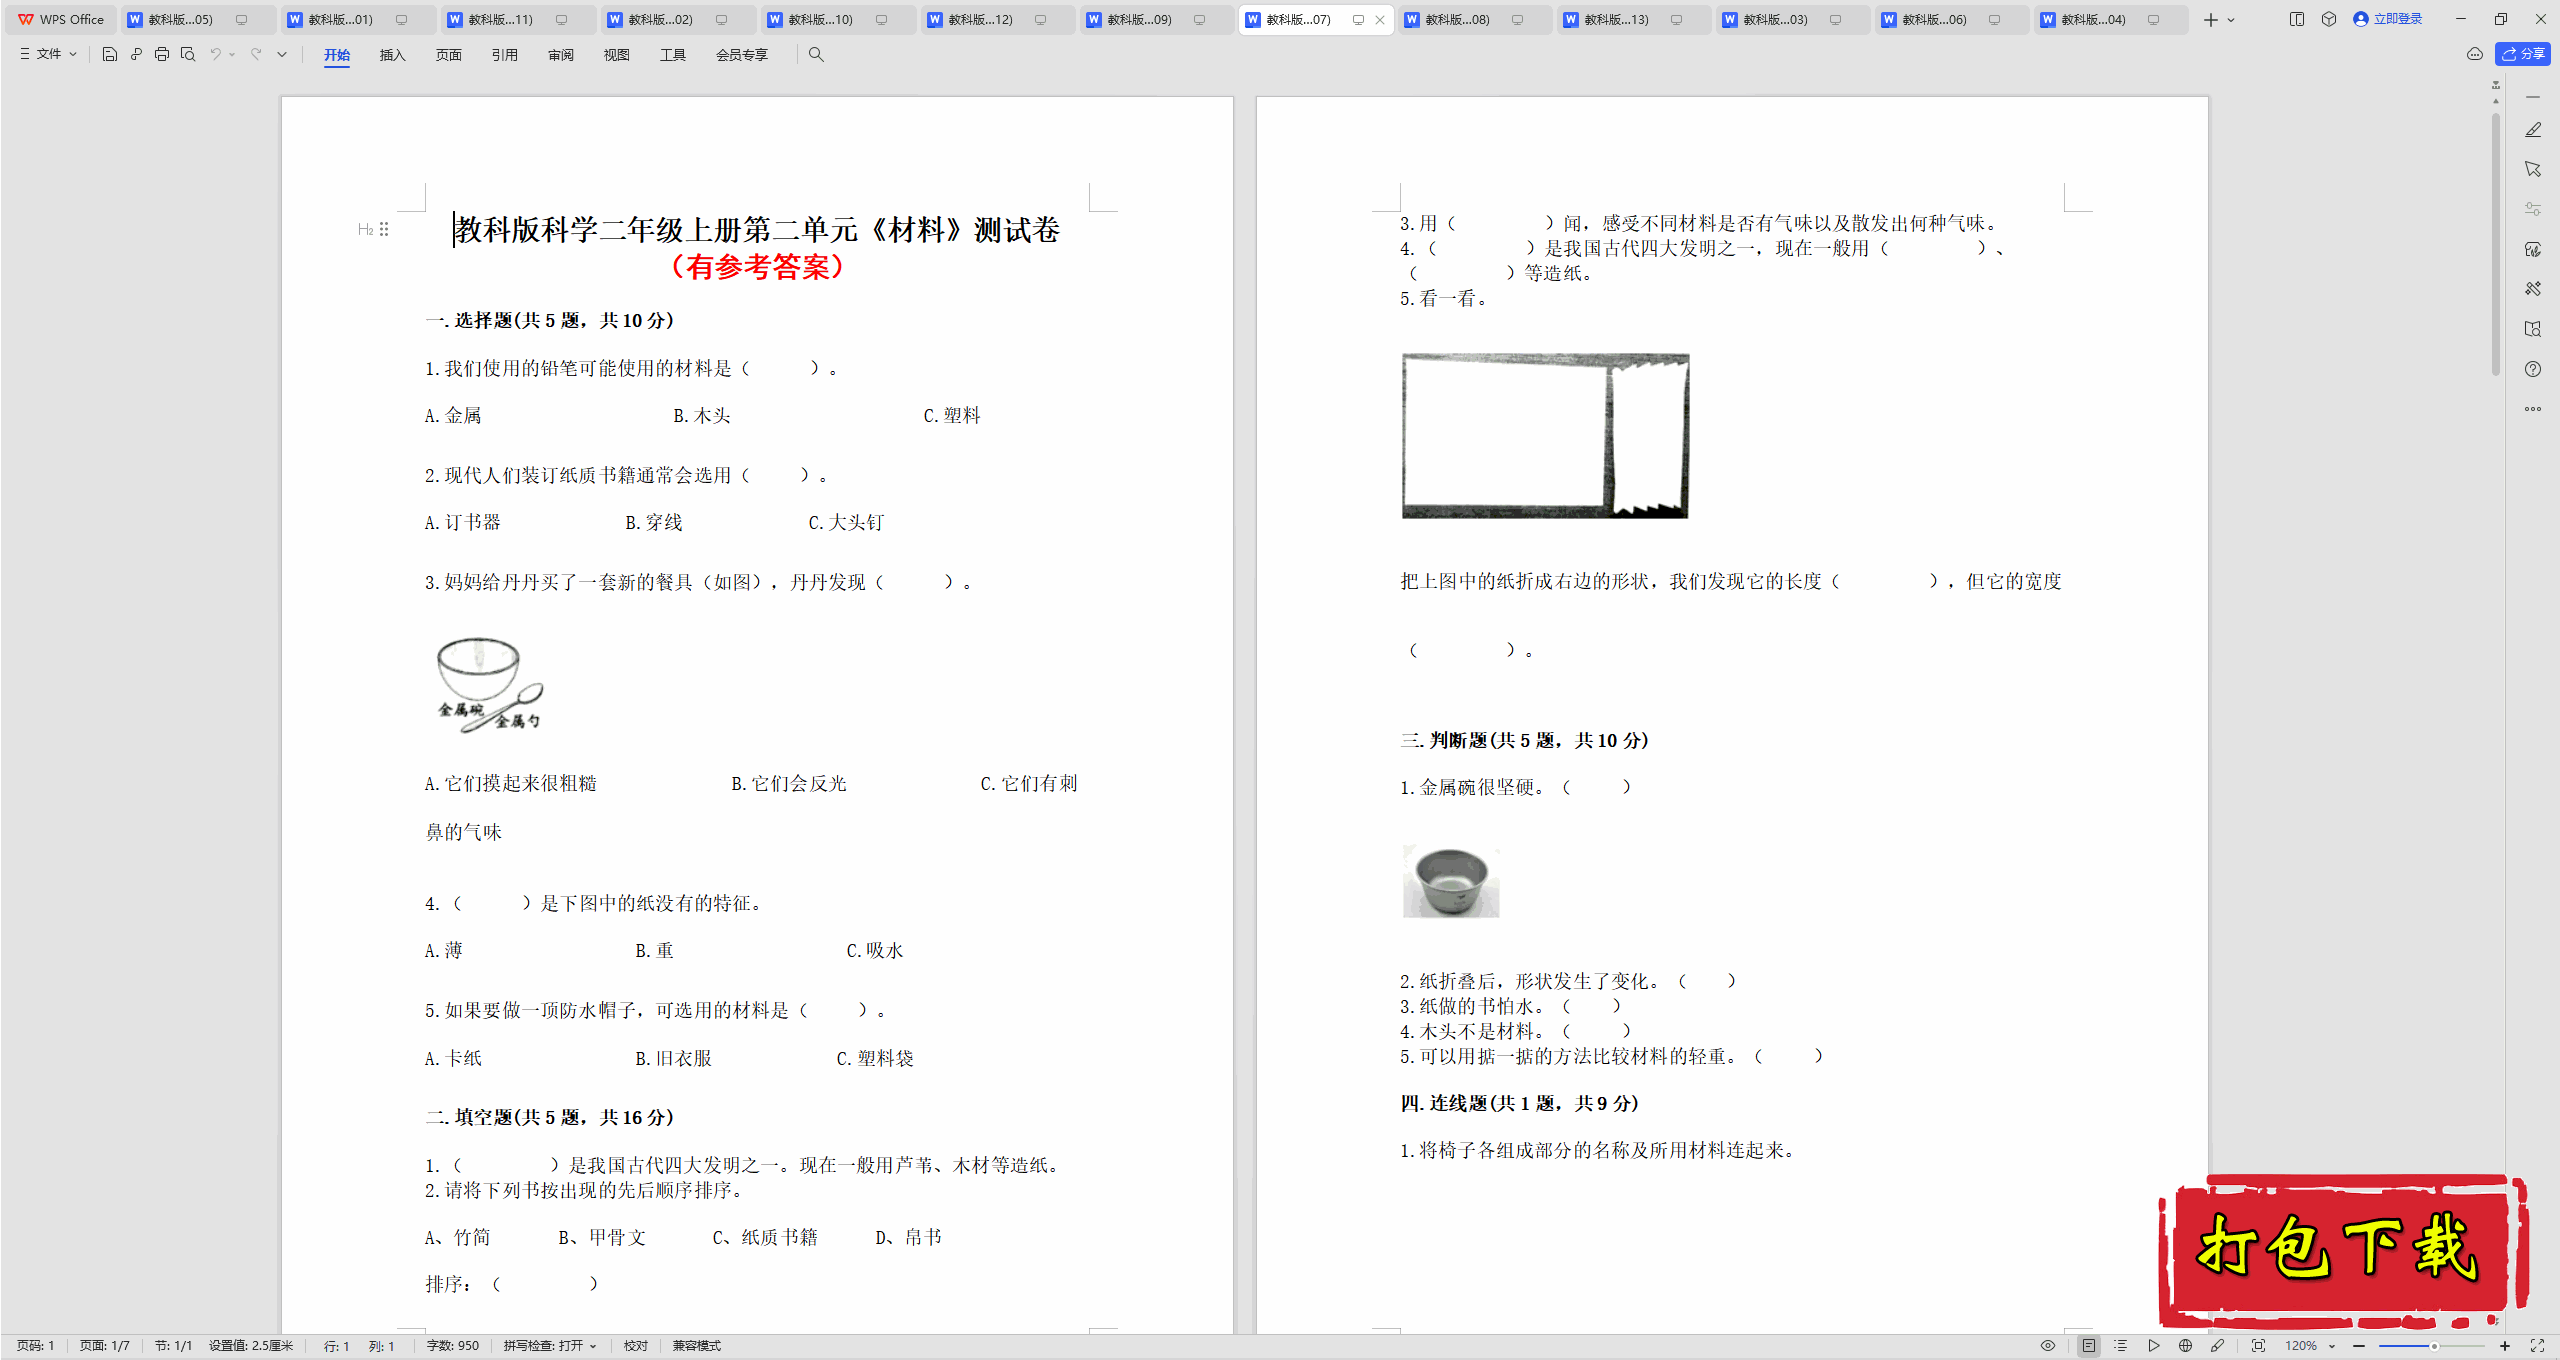Open the 会员专享 ribbon tab
Image resolution: width=2560 pixels, height=1360 pixels.
742,55
